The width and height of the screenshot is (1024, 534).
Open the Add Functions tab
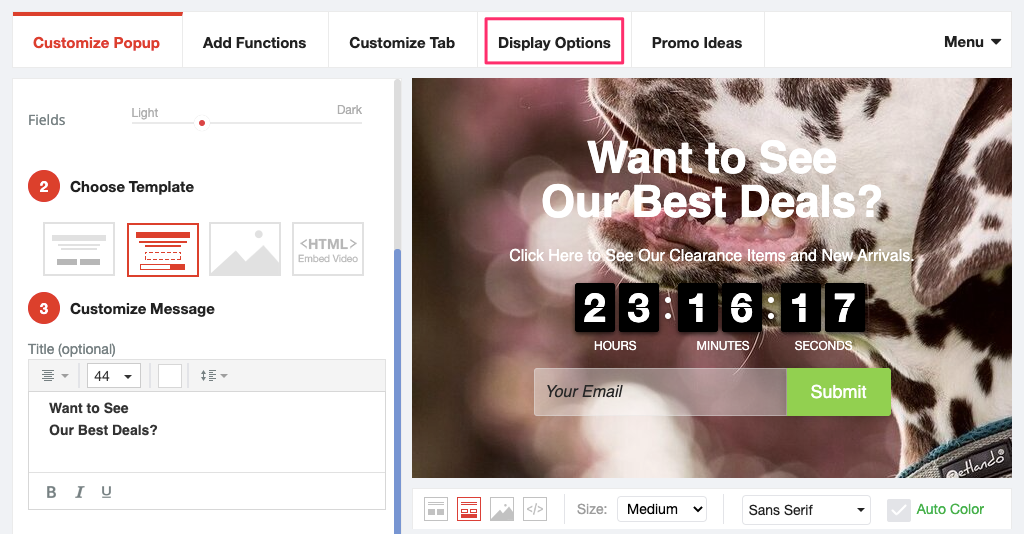coord(255,42)
